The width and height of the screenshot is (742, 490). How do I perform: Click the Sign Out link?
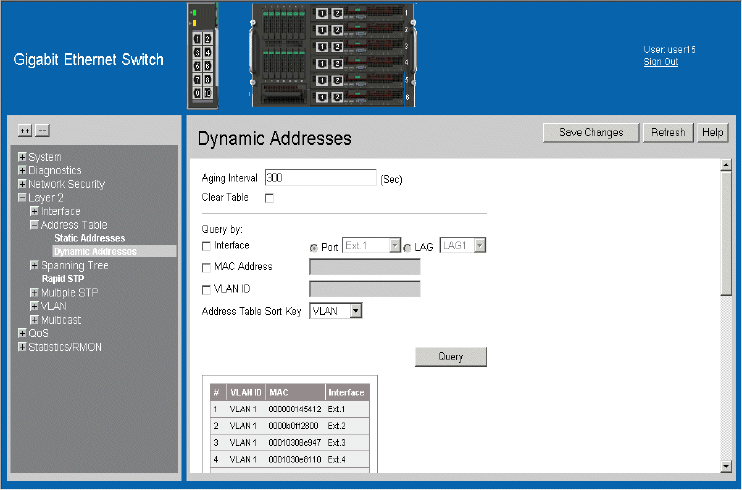click(x=660, y=62)
